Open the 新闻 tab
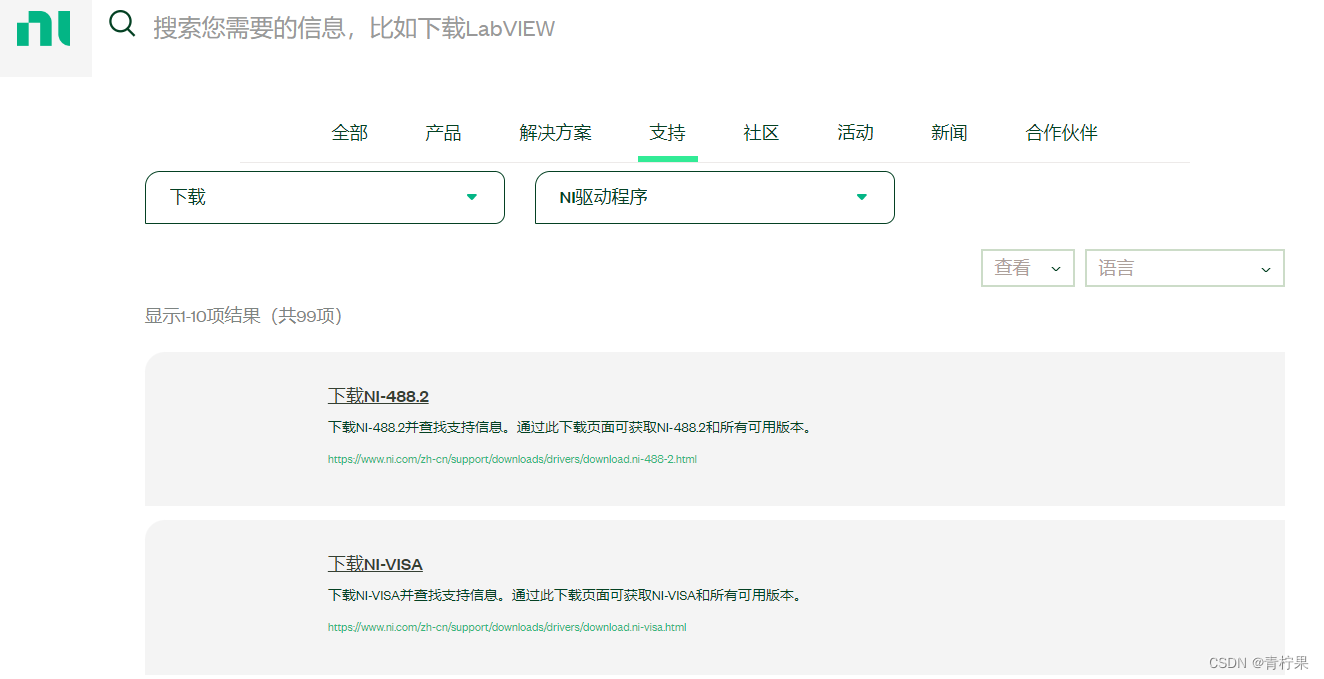Image resolution: width=1324 pixels, height=679 pixels. click(949, 133)
